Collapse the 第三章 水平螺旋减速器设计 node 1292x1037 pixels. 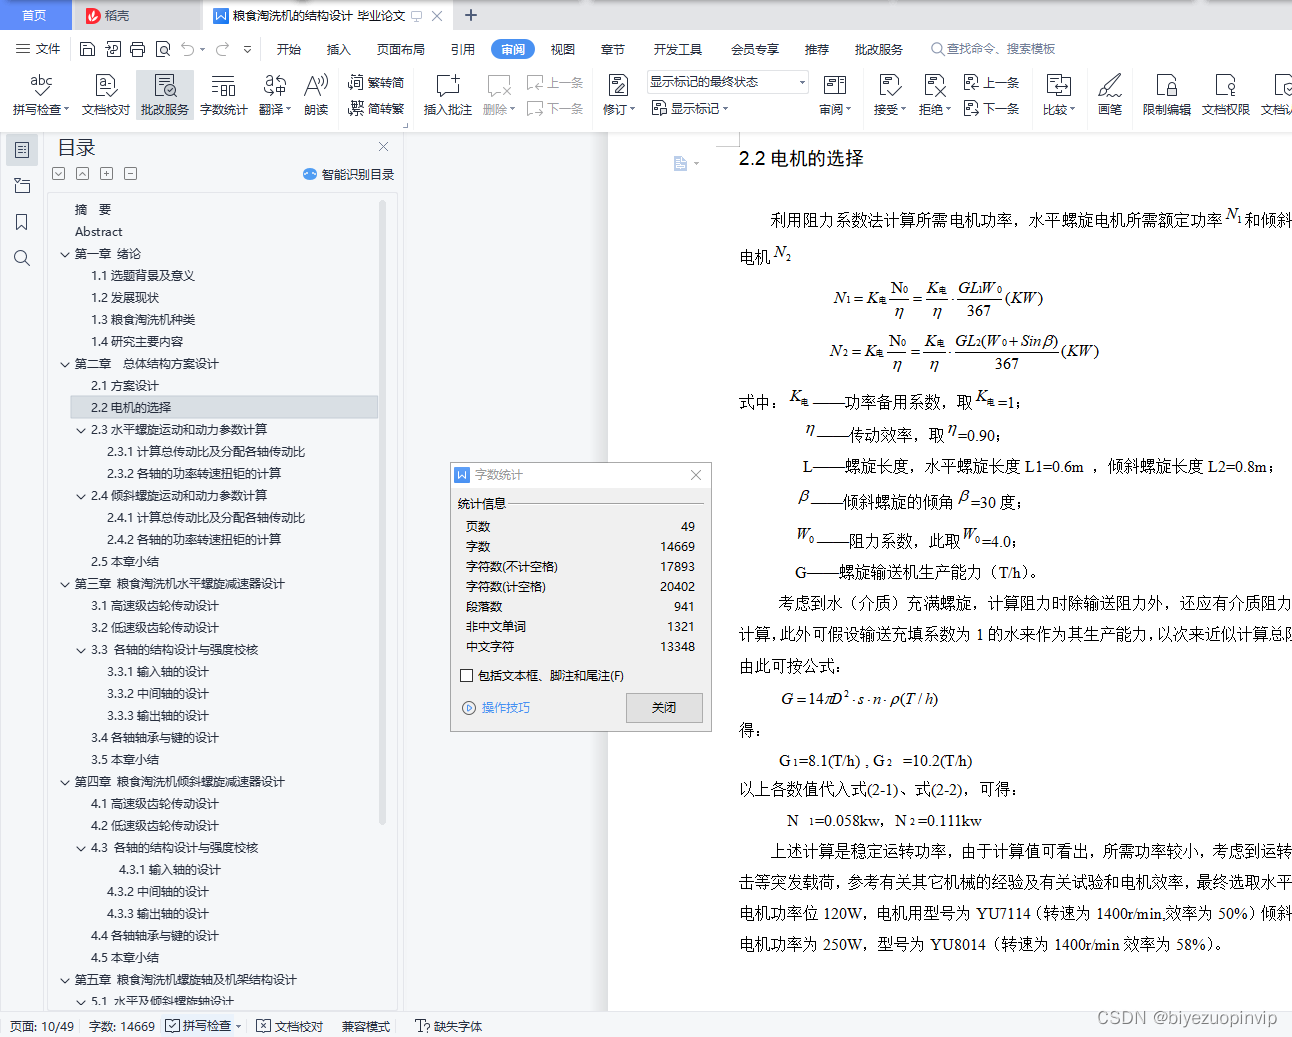point(65,584)
